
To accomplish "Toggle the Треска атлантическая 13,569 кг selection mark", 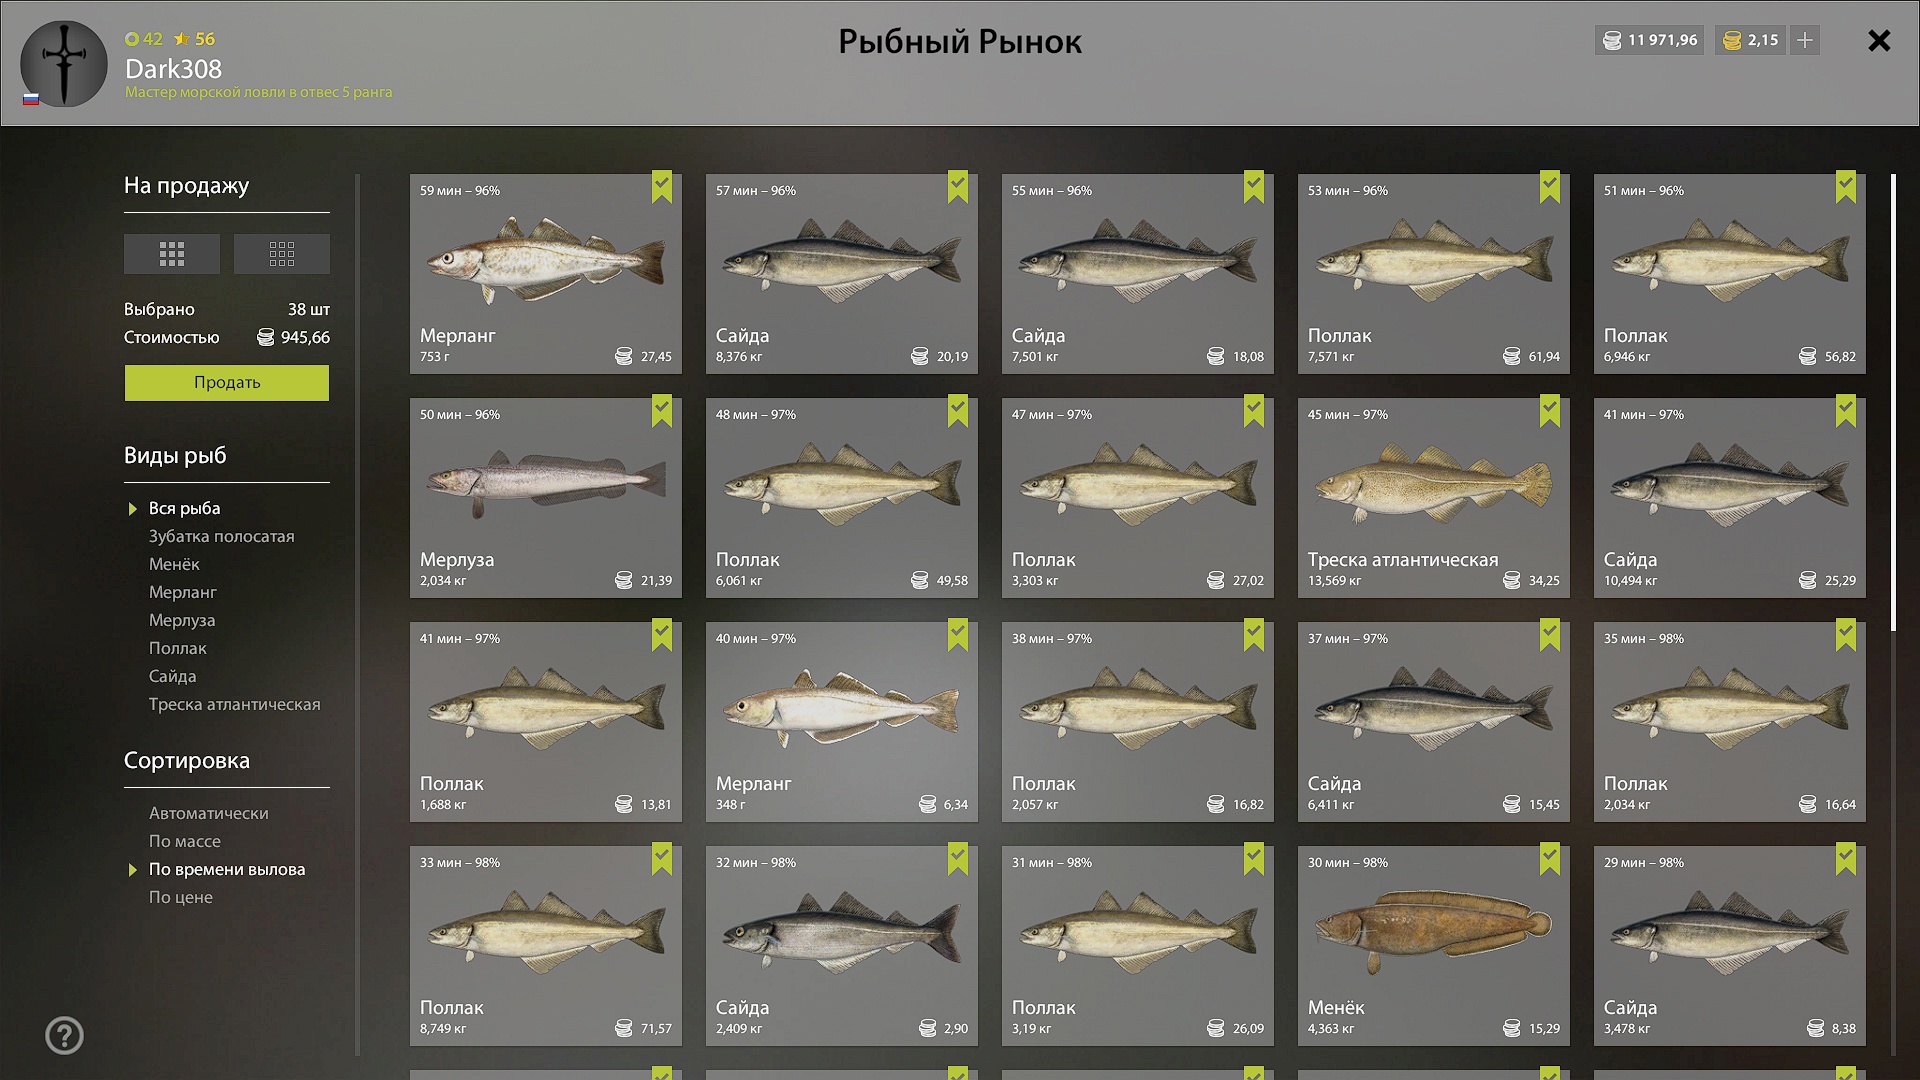I will click(1550, 411).
